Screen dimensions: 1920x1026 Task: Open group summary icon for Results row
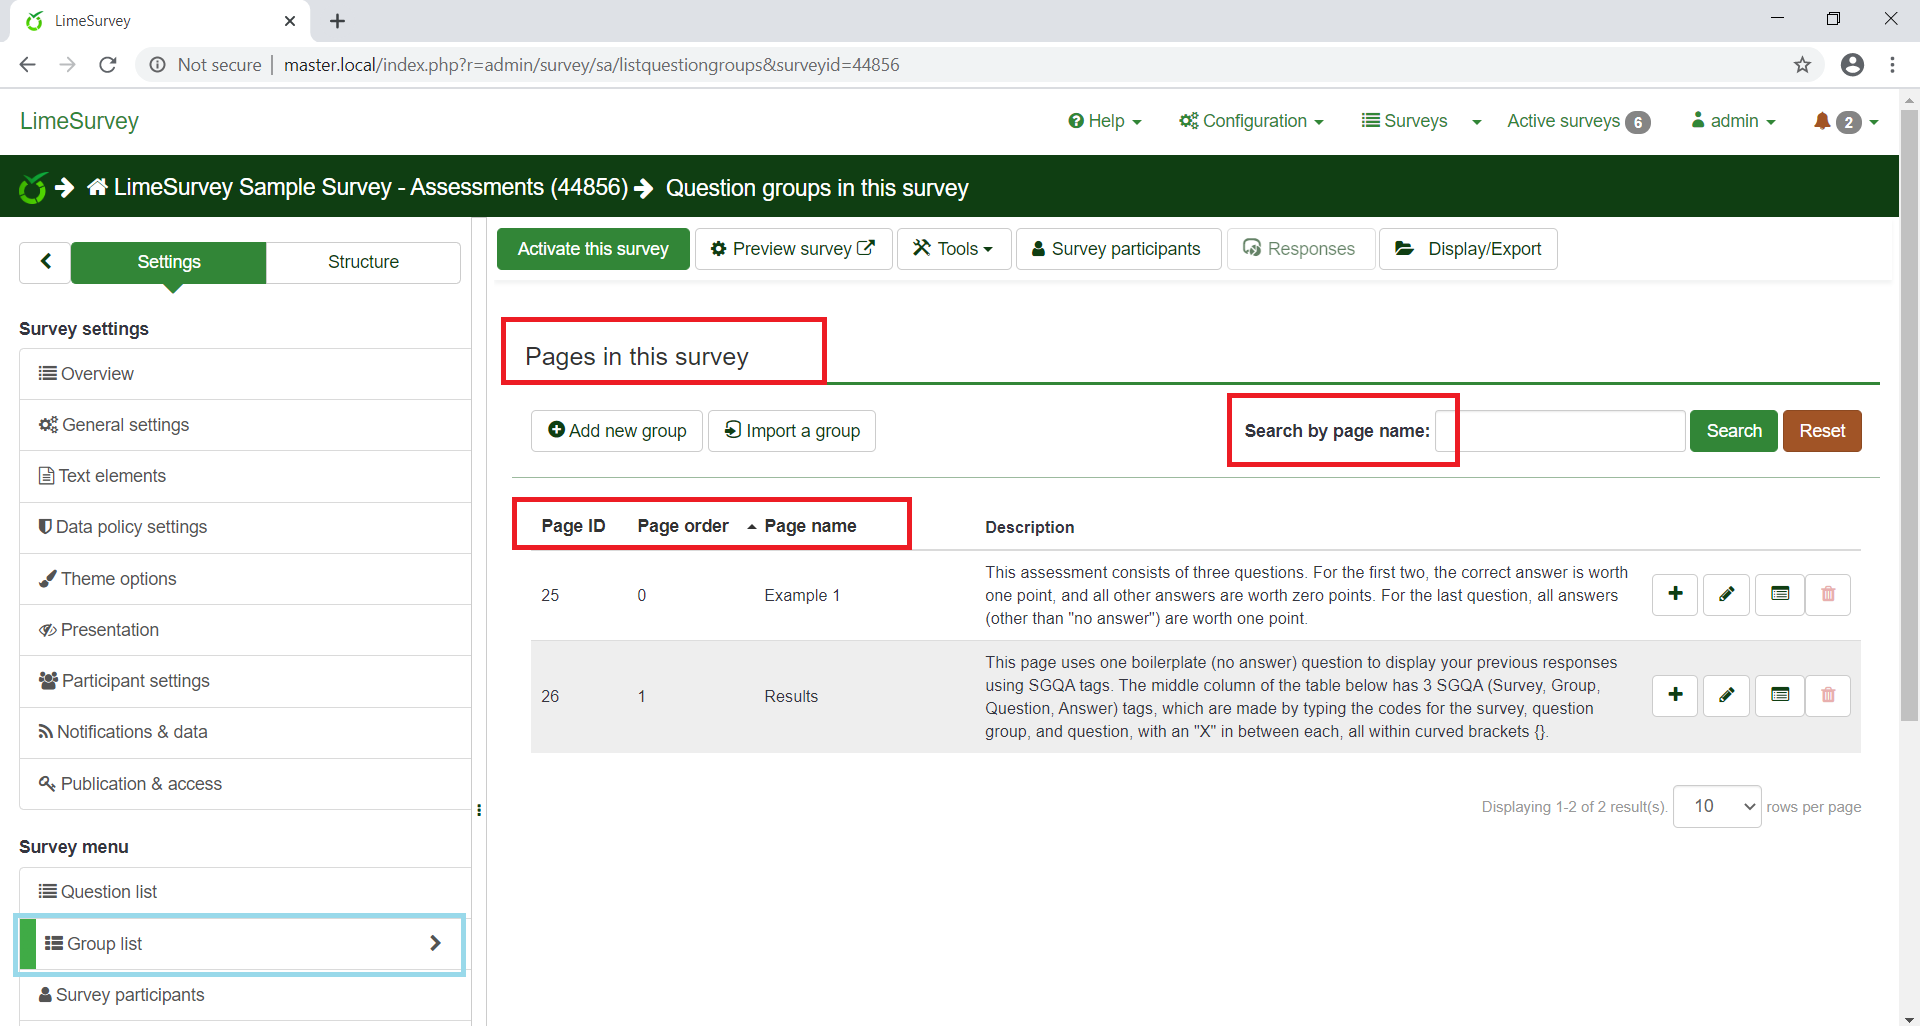1780,695
